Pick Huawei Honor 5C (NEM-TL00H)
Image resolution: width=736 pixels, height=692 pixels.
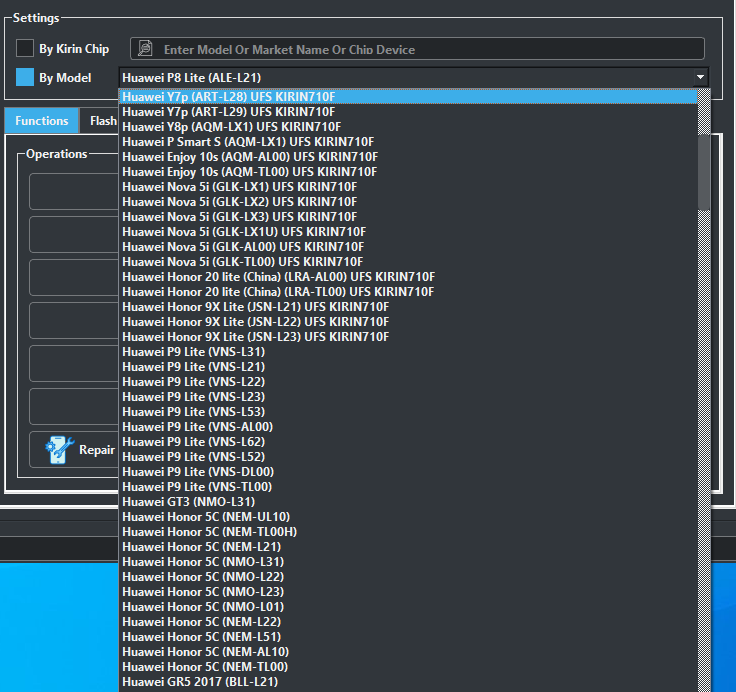tap(408, 532)
